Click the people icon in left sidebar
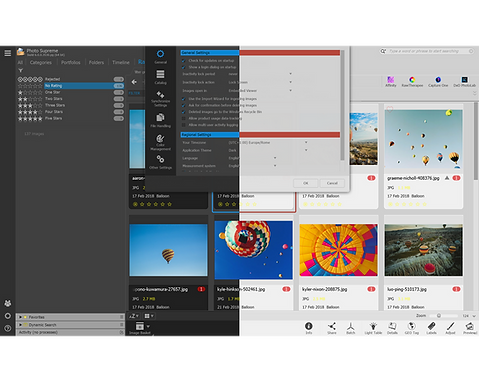 click(8, 303)
